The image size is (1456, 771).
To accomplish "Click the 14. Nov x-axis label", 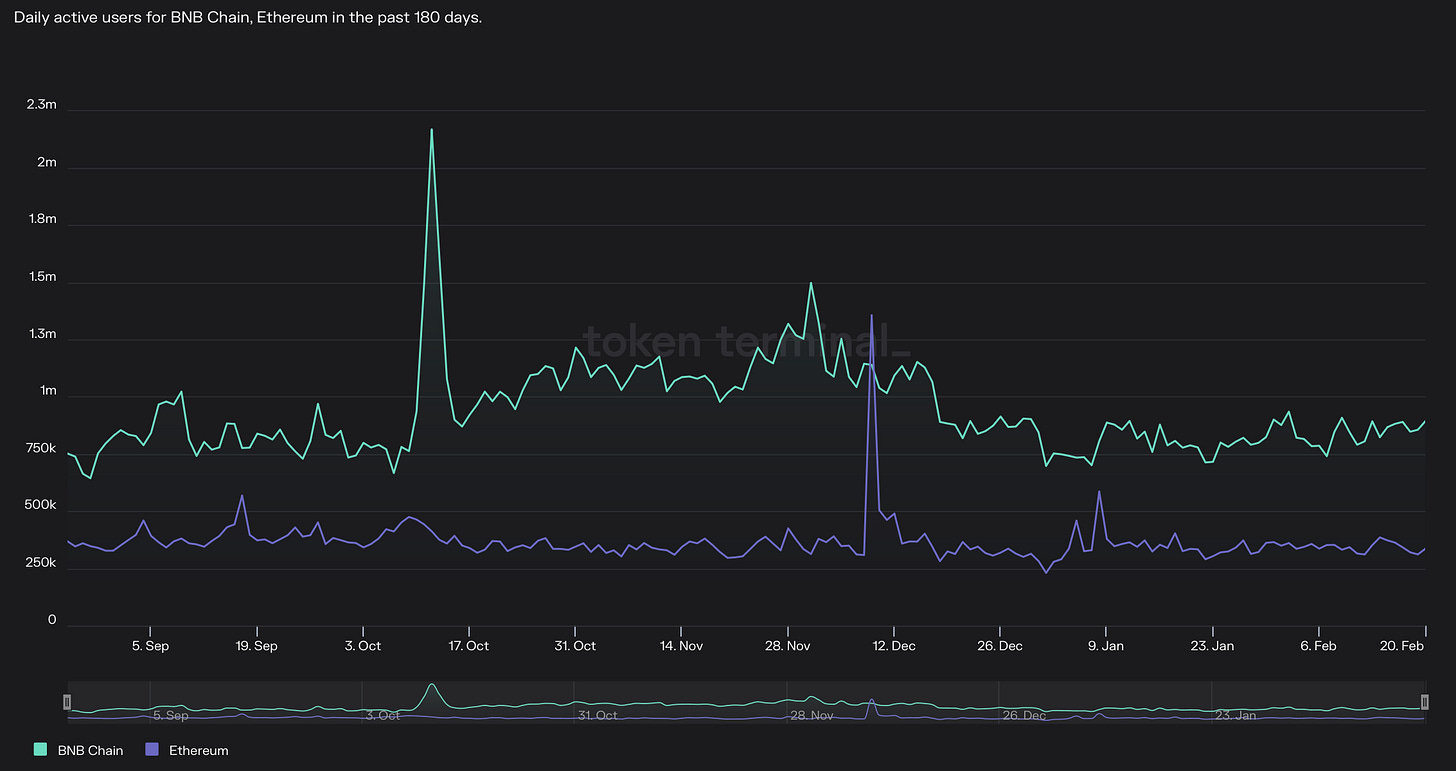I will [x=681, y=646].
